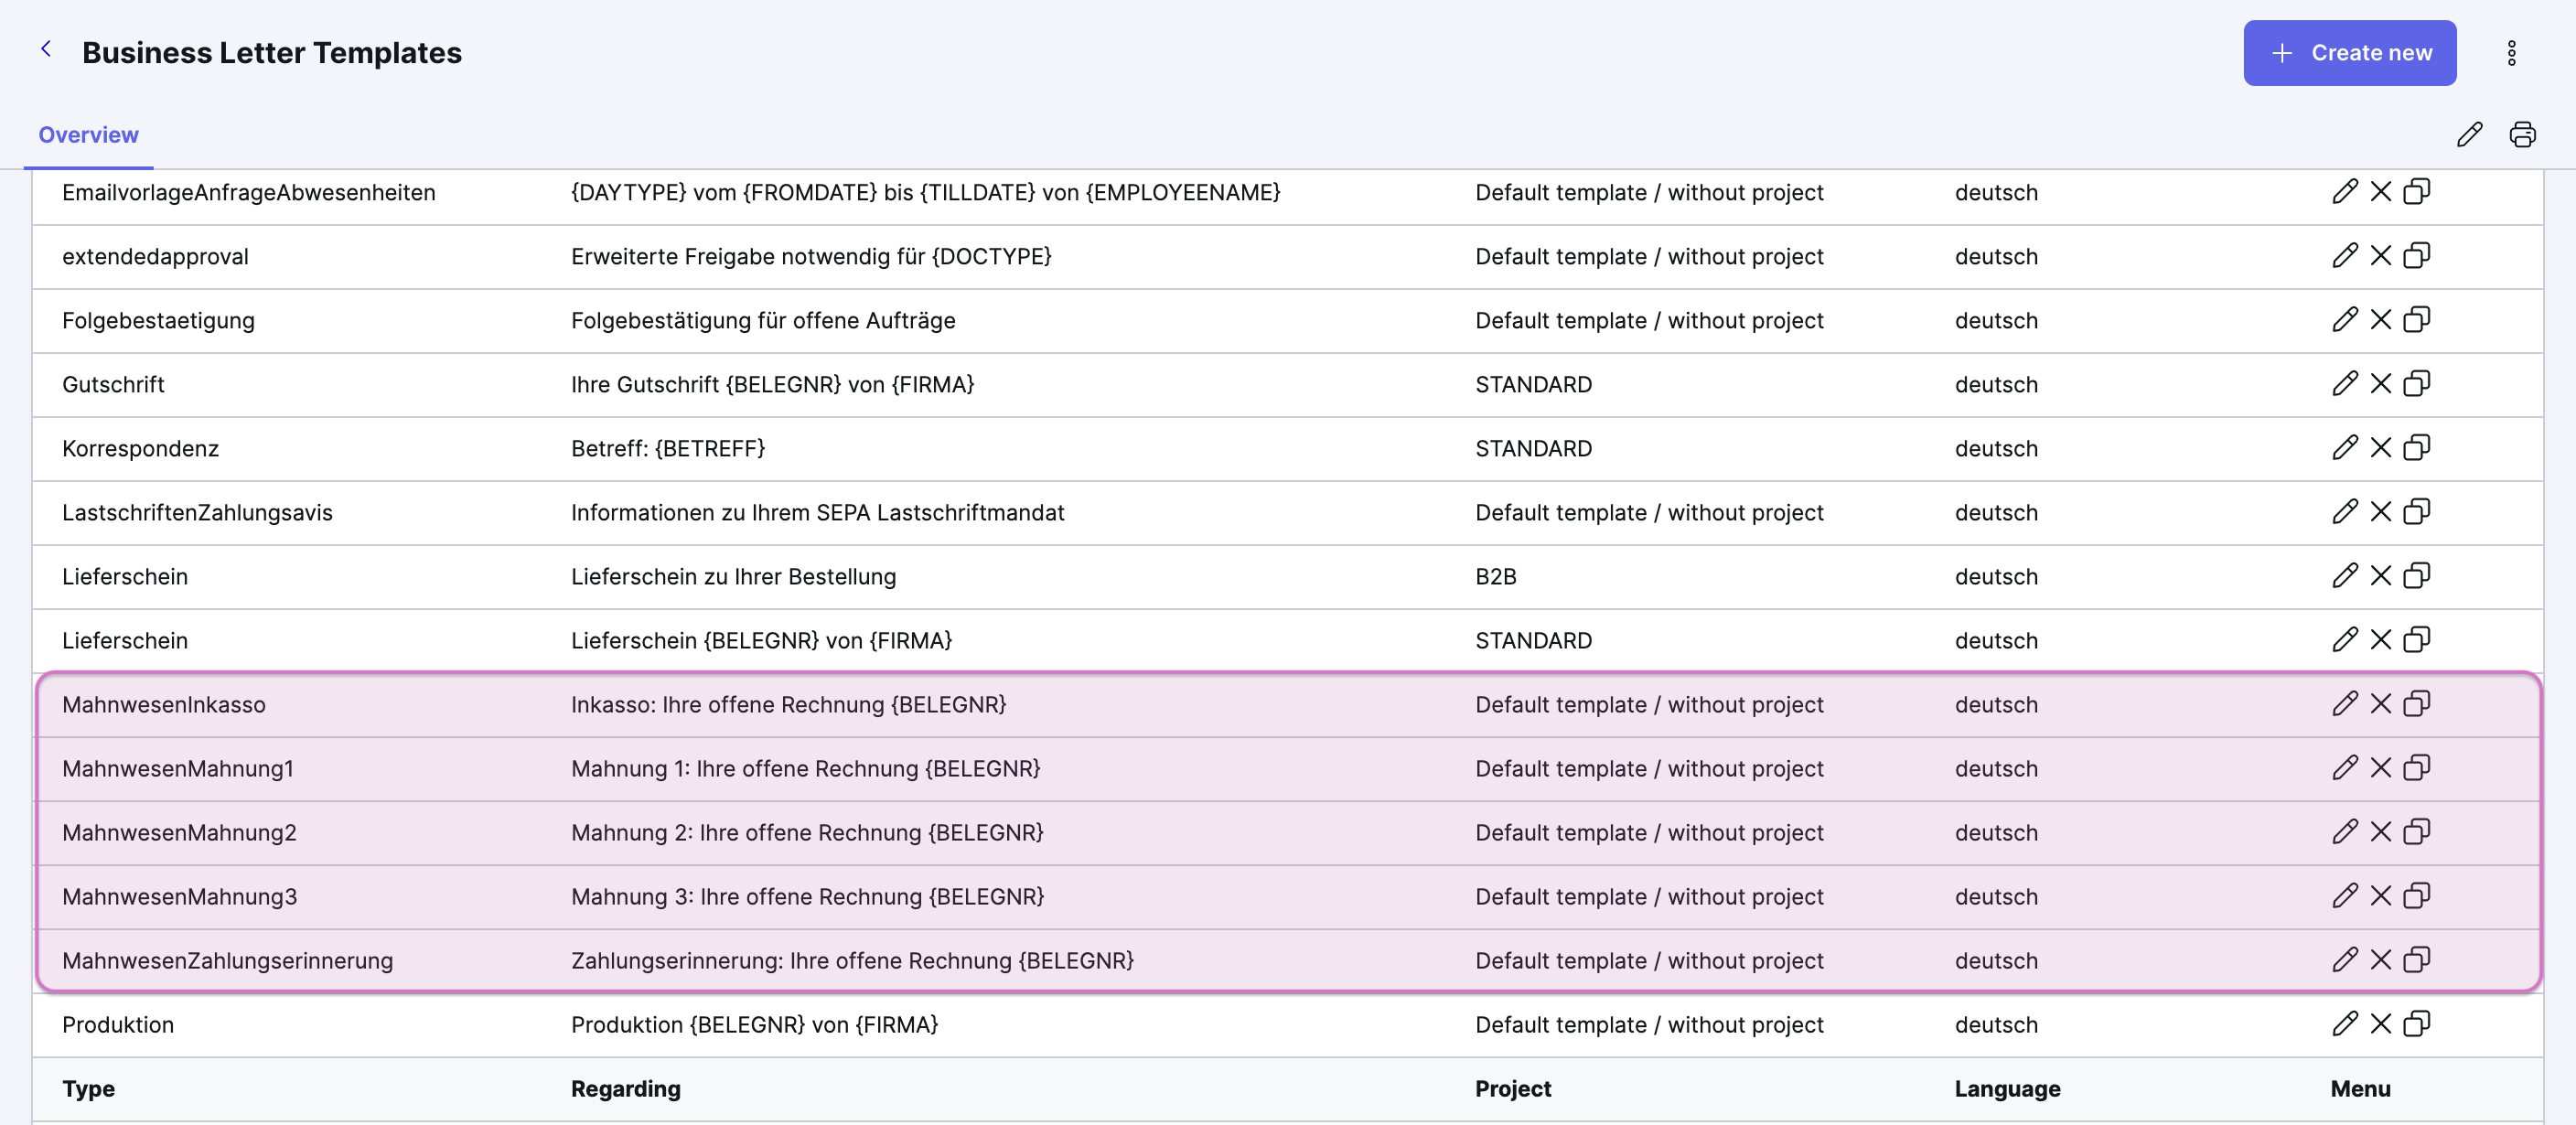Delete the MahnwesenInkasso template

tap(2381, 704)
